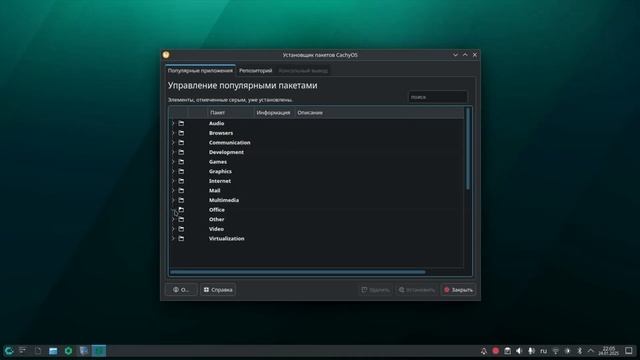The height and width of the screenshot is (360, 640).
Task: Open the file manager from taskbar
Action: (x=53, y=351)
